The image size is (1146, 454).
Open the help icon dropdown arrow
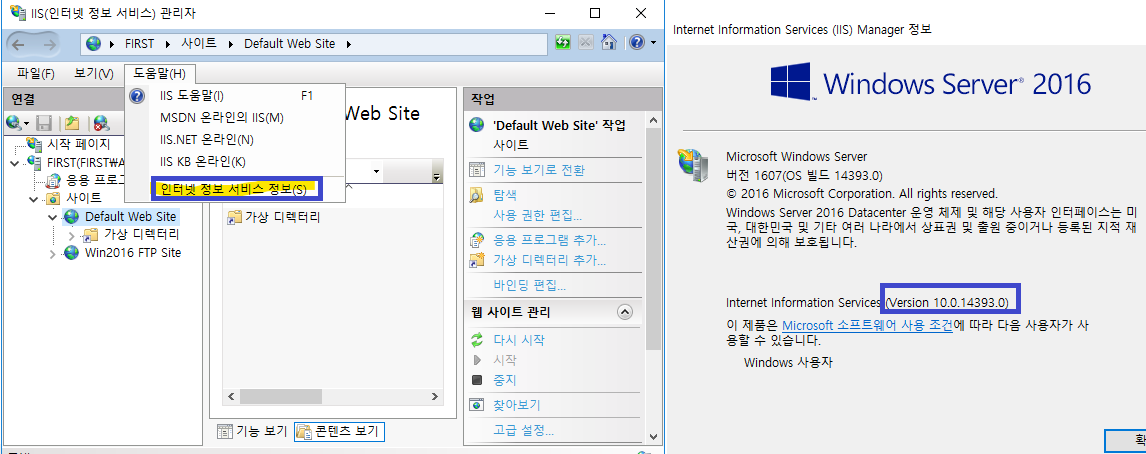tap(653, 43)
